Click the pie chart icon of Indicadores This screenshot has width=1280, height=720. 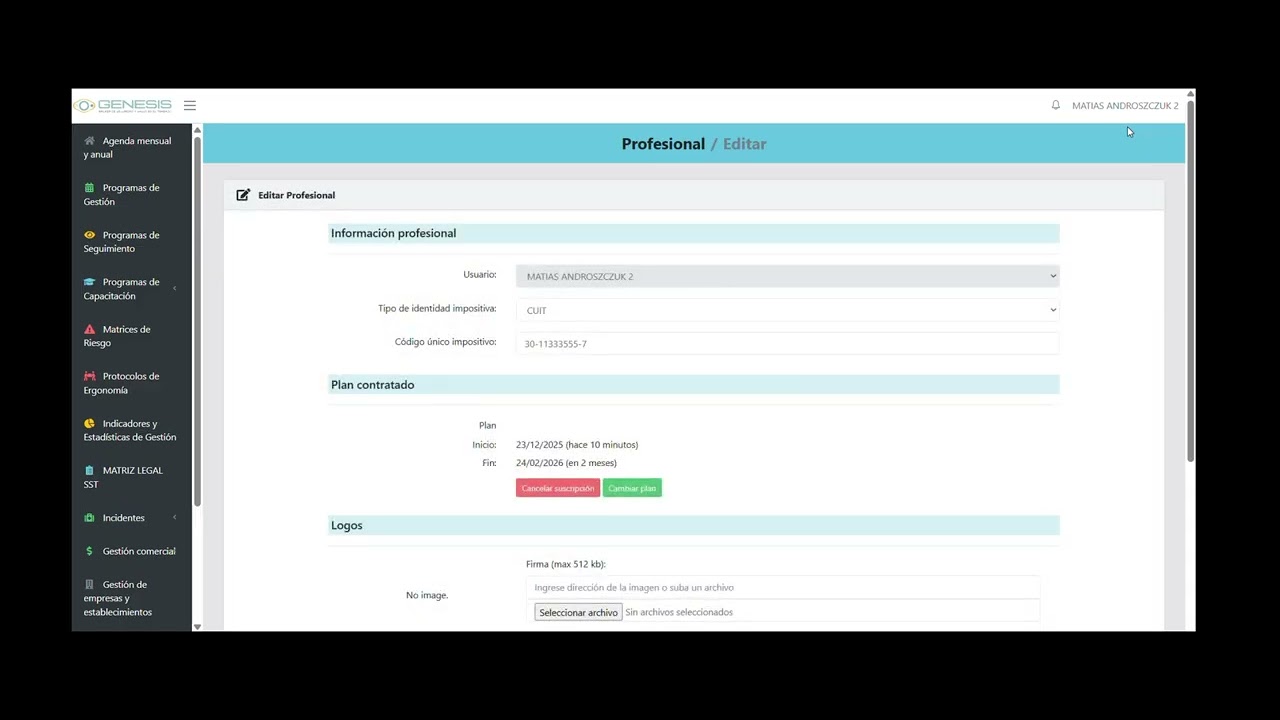click(89, 423)
